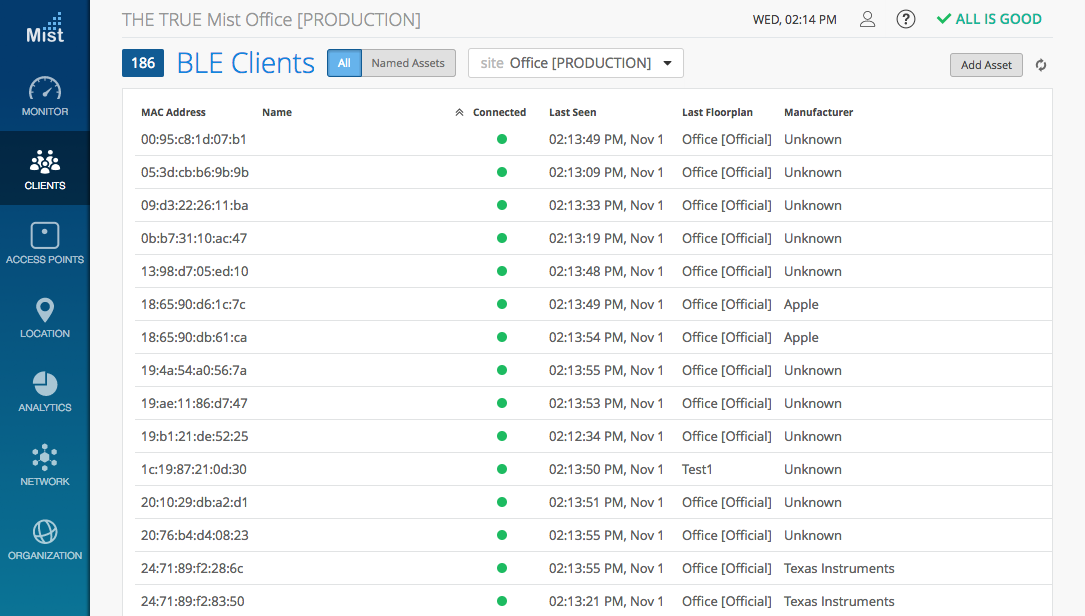Open the Clients sidebar section

45,168
